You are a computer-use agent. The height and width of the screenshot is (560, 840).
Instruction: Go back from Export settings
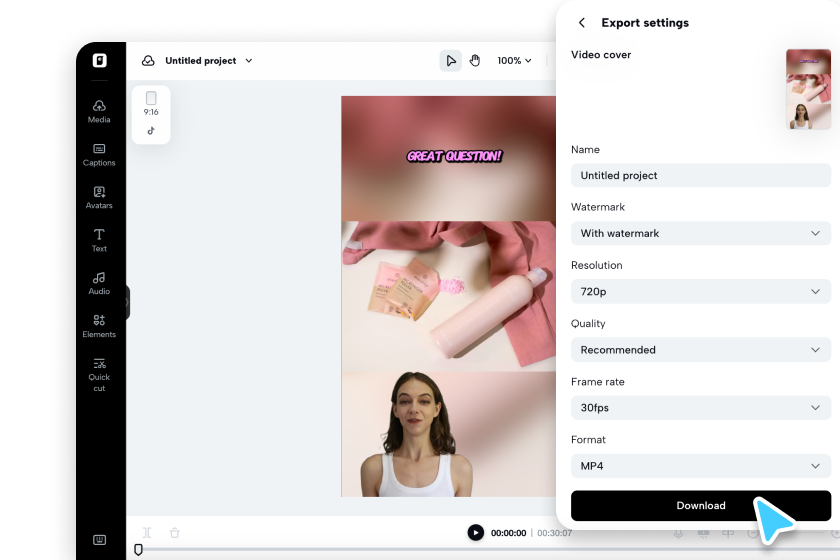(x=582, y=23)
